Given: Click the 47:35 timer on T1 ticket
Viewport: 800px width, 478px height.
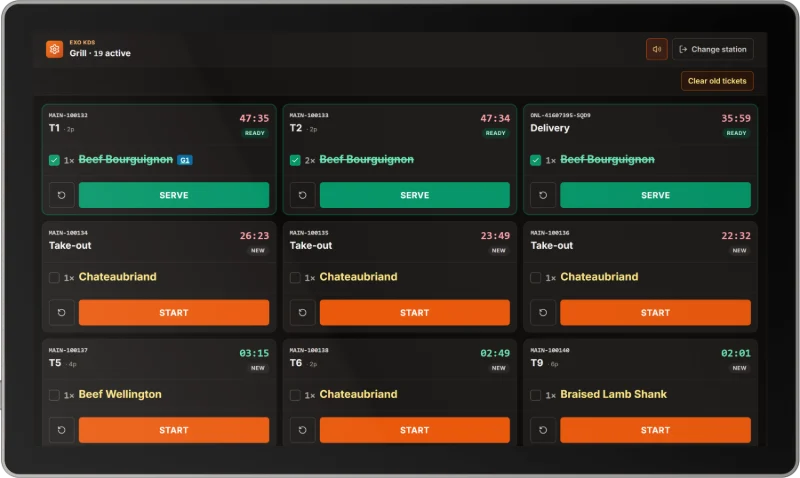Looking at the screenshot, I should click(x=254, y=118).
